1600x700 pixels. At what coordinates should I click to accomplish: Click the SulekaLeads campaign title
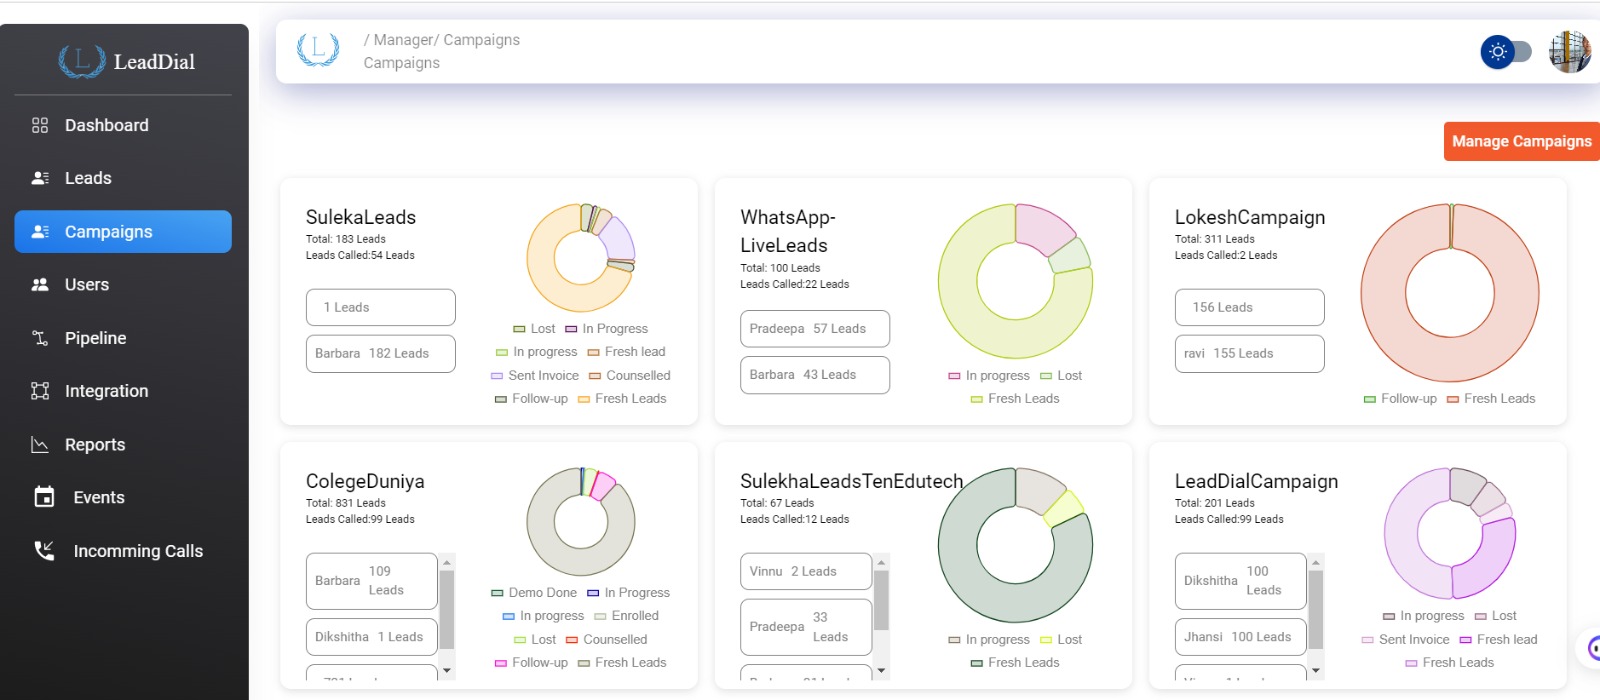point(361,217)
